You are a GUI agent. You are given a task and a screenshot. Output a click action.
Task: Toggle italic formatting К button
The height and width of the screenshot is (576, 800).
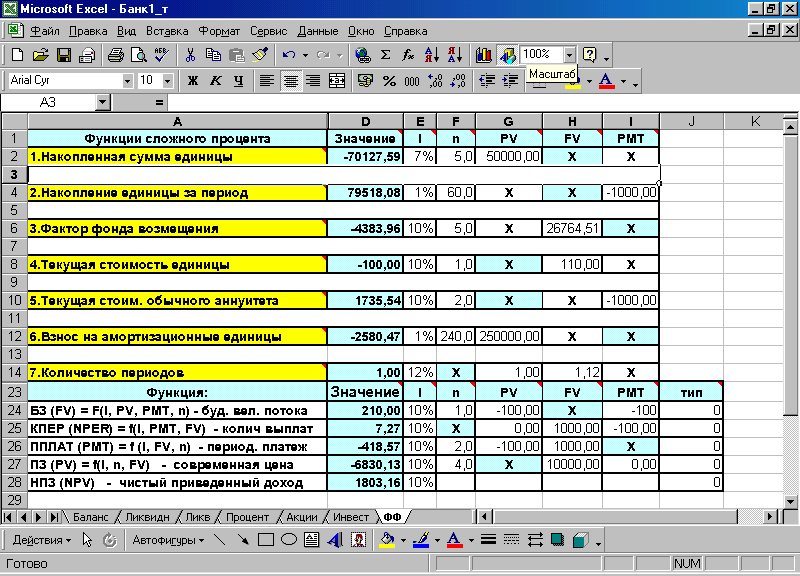(216, 81)
